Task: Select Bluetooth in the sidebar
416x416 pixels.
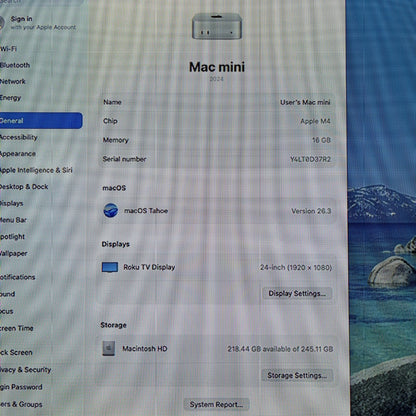Action: [x=15, y=65]
